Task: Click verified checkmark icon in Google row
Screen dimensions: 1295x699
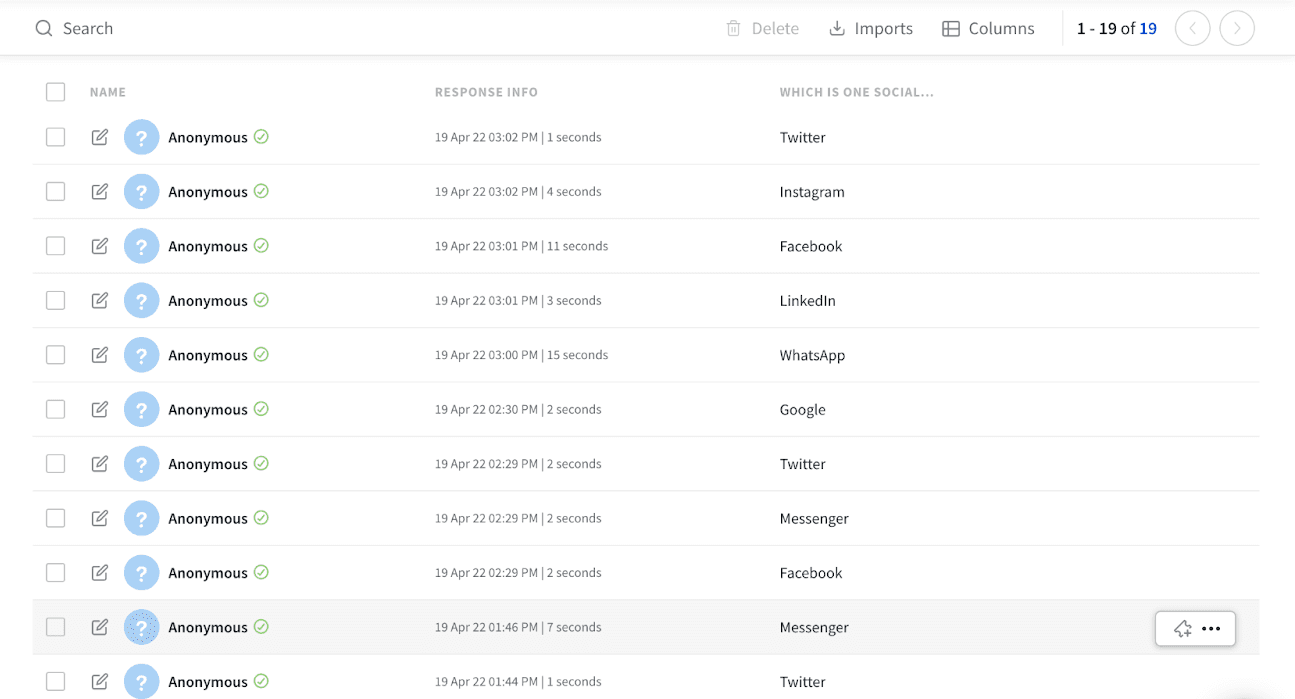Action: (x=261, y=409)
